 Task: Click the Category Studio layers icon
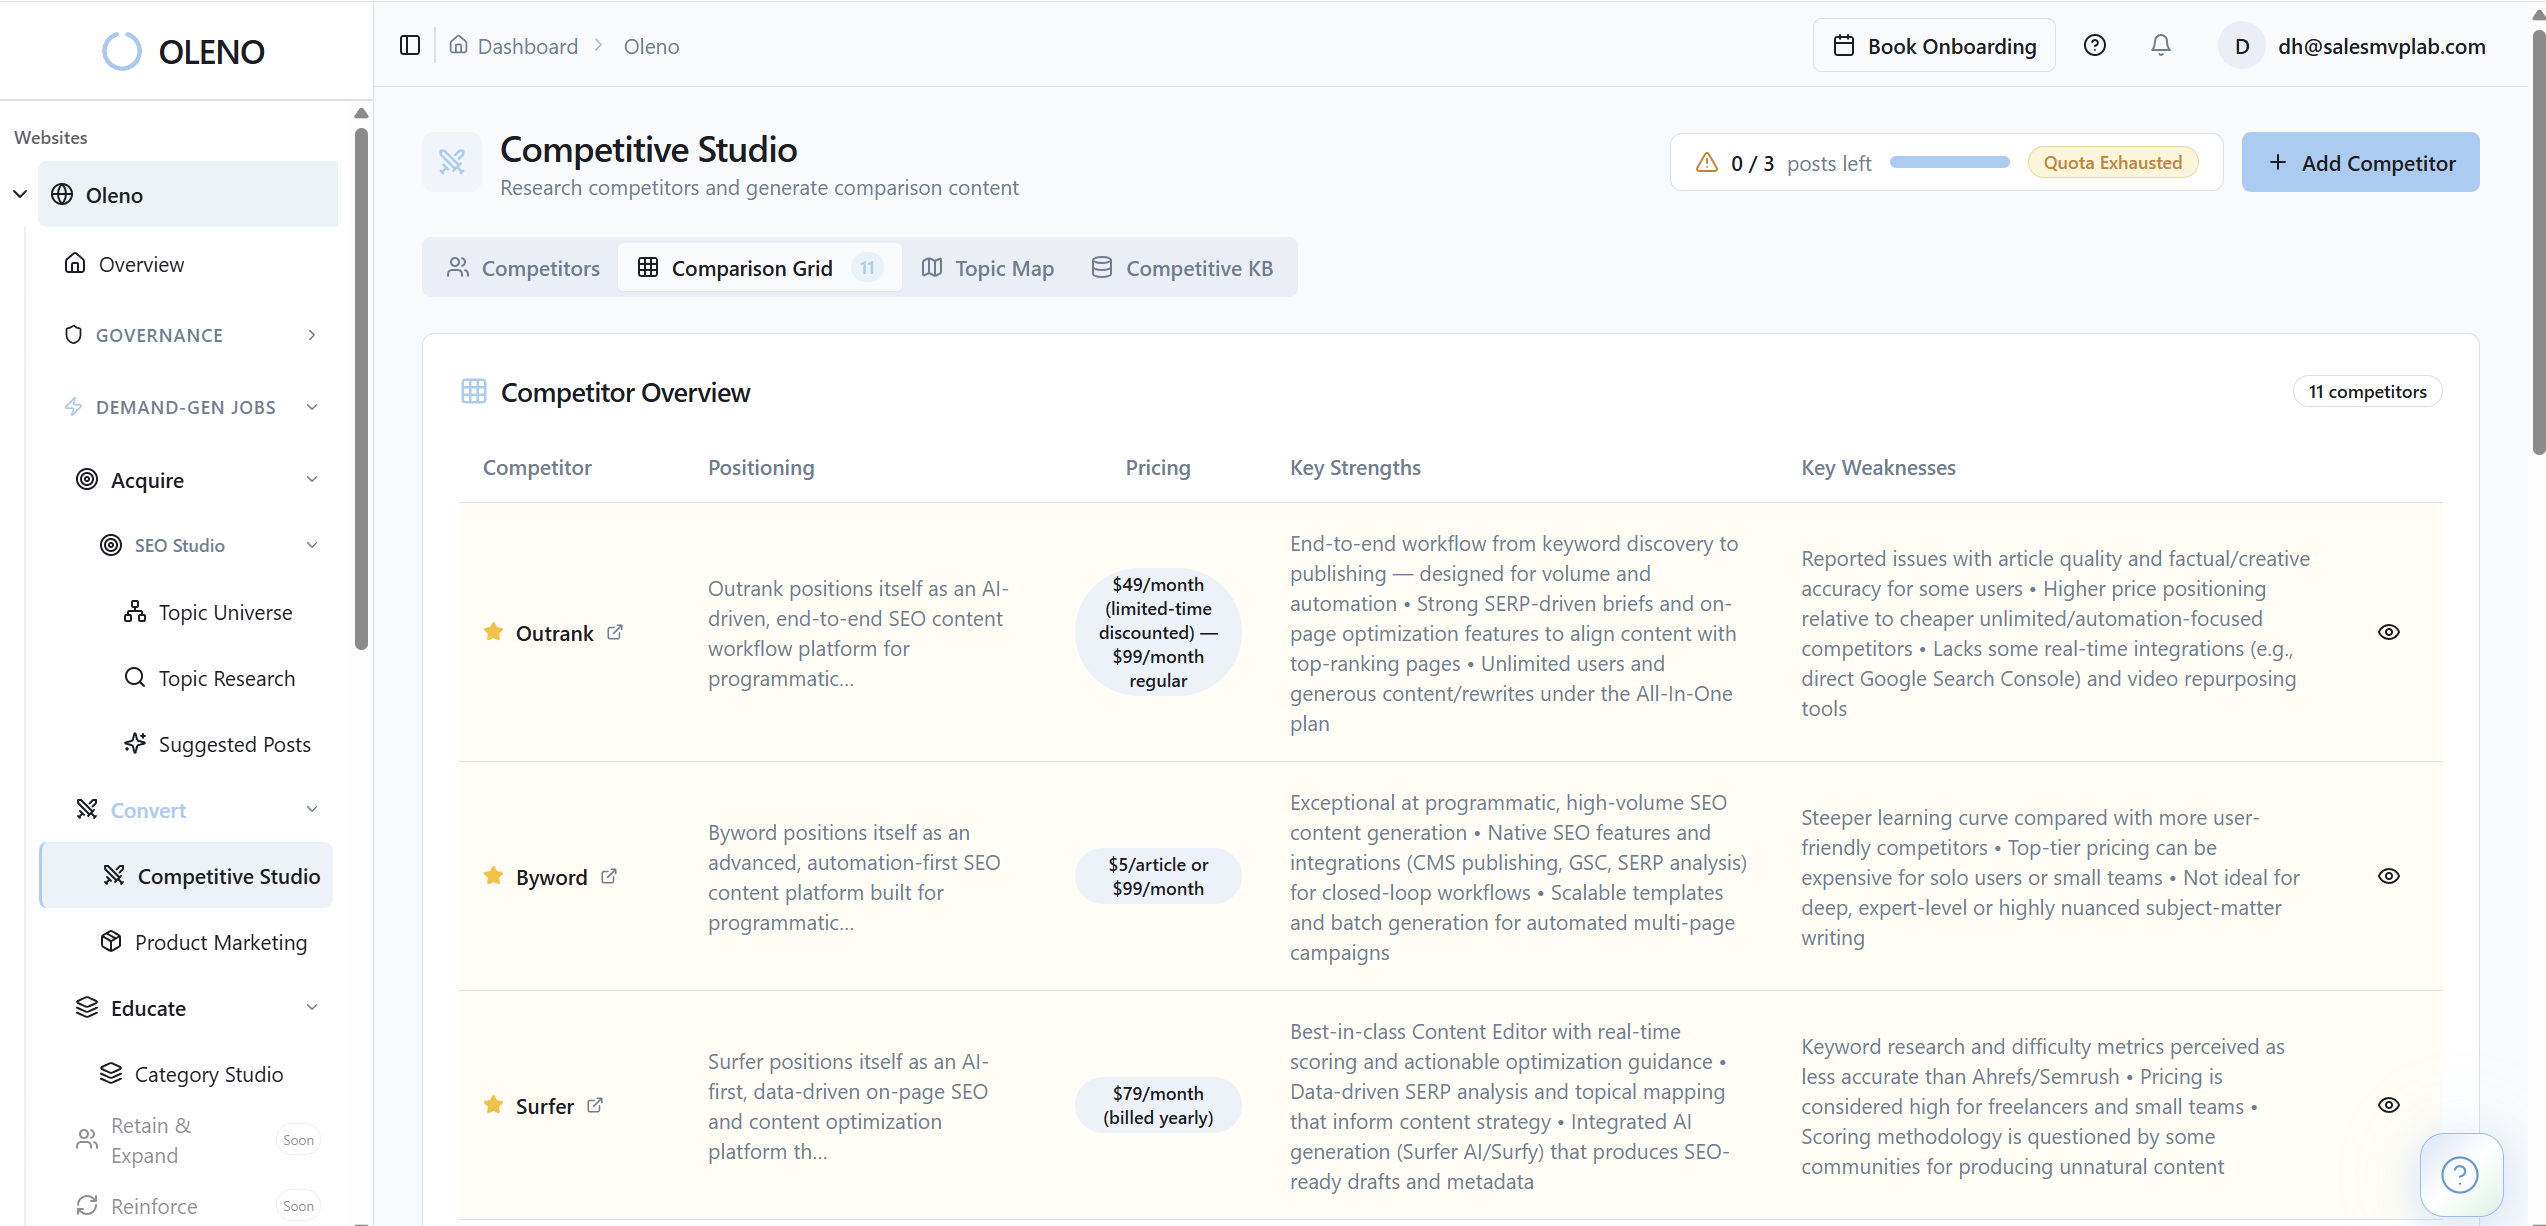[x=111, y=1073]
